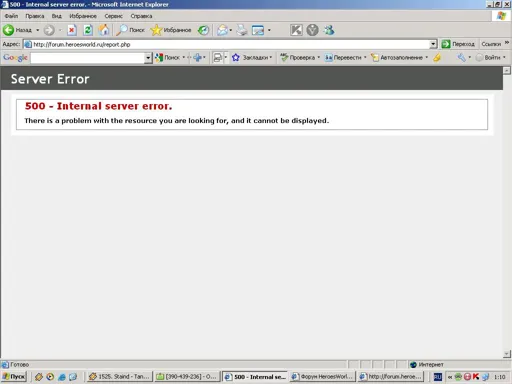Expand the Edit button dropdown arrow

point(269,30)
